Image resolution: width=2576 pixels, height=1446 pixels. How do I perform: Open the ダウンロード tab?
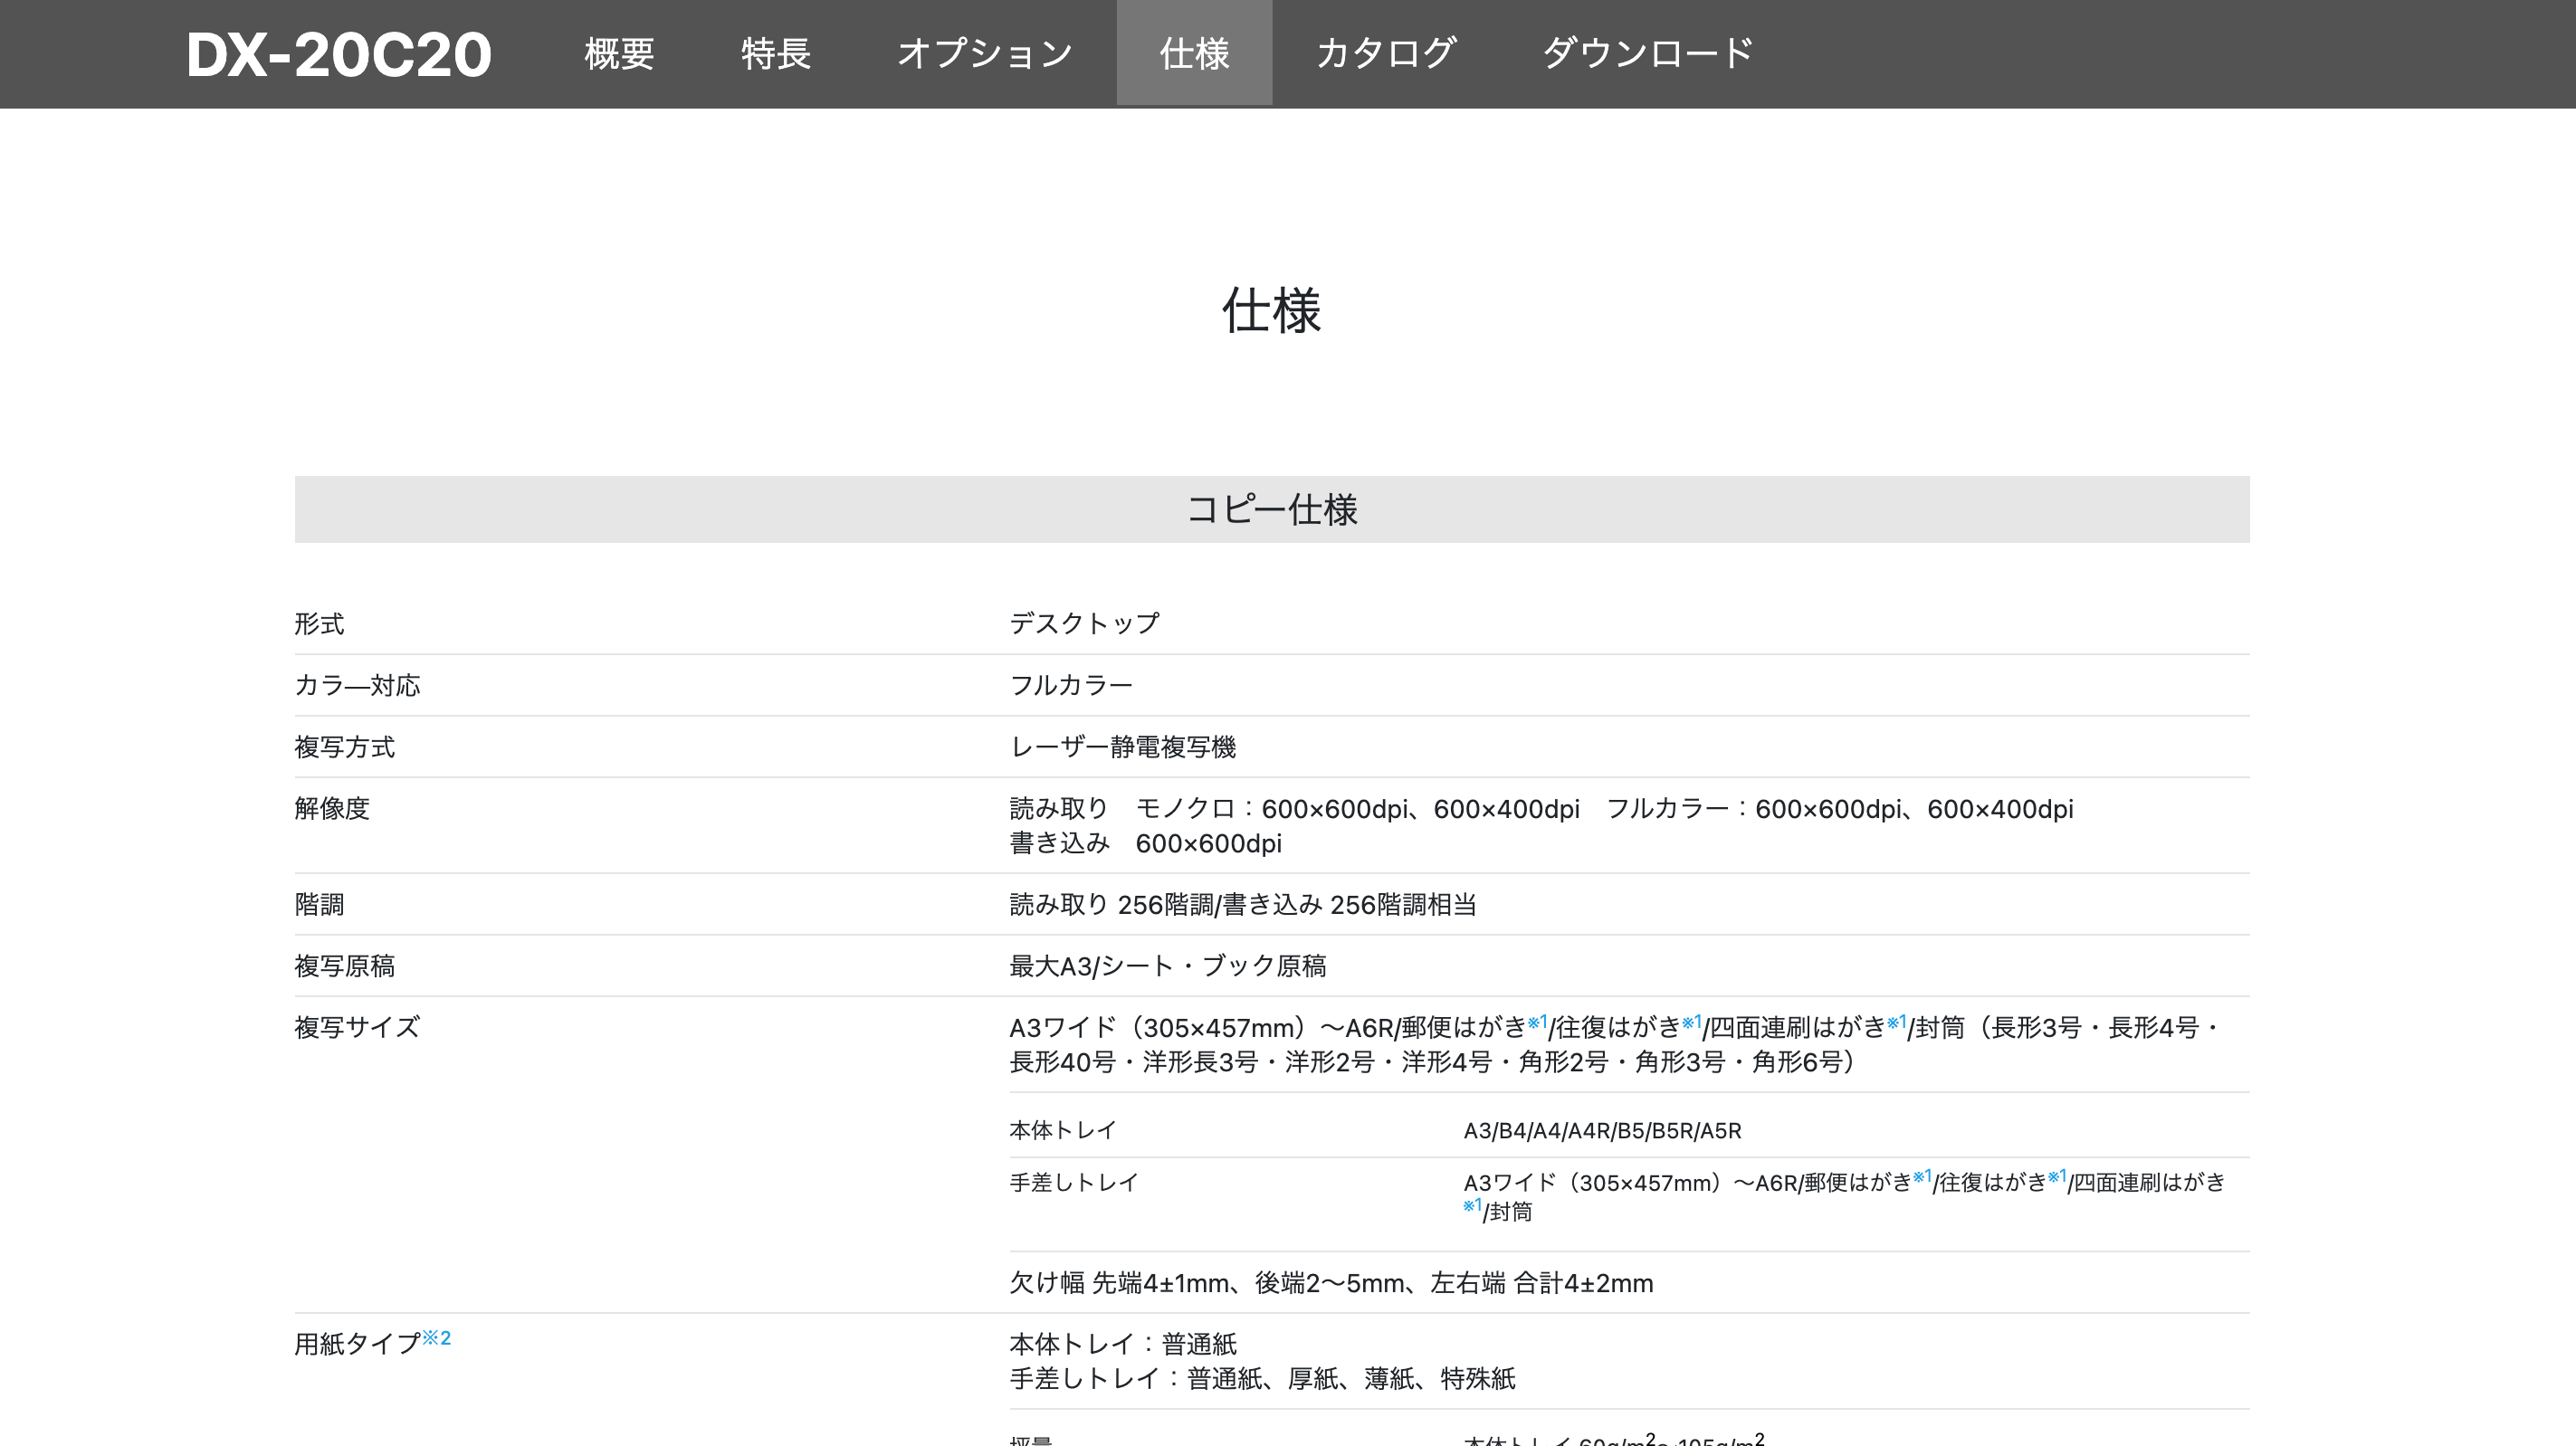(1648, 53)
